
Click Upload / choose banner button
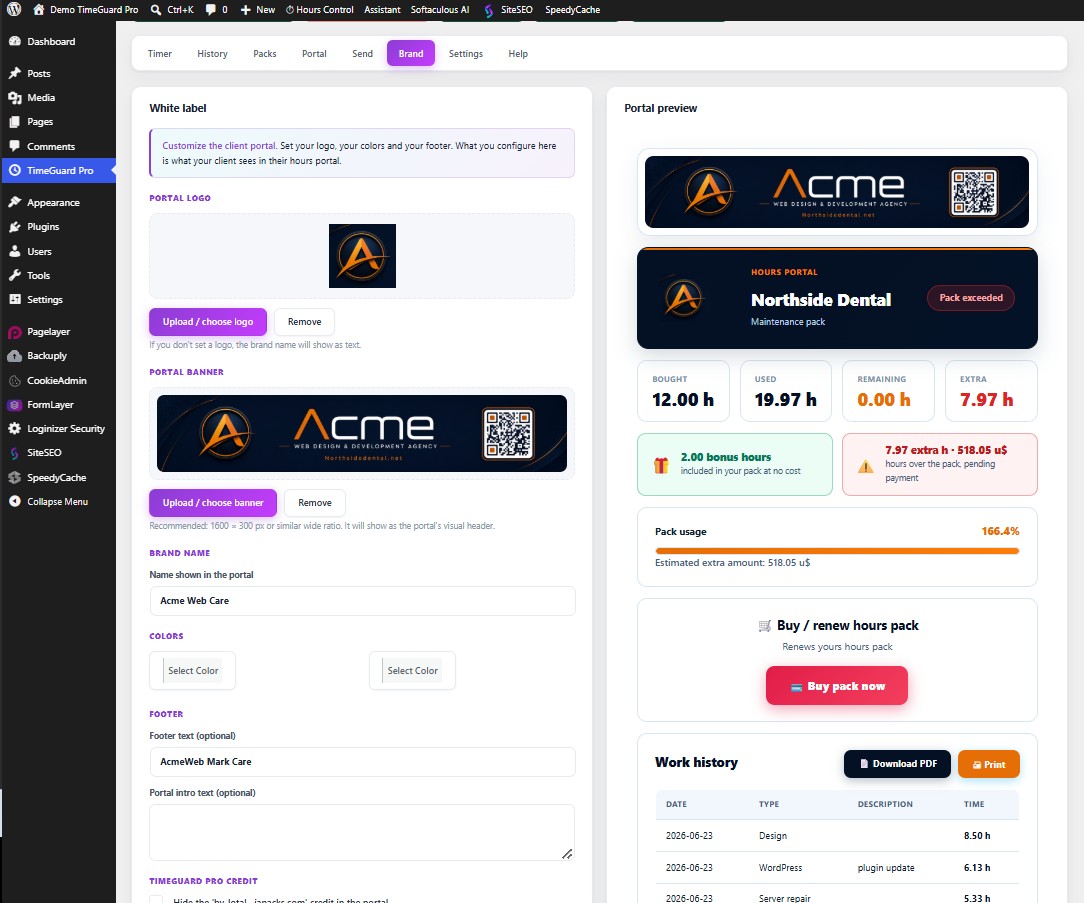[x=213, y=503]
